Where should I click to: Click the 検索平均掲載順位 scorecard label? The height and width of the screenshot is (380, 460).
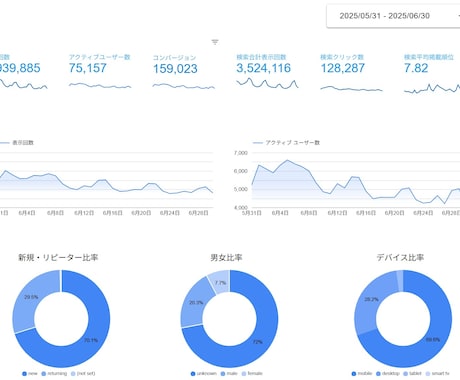(429, 57)
